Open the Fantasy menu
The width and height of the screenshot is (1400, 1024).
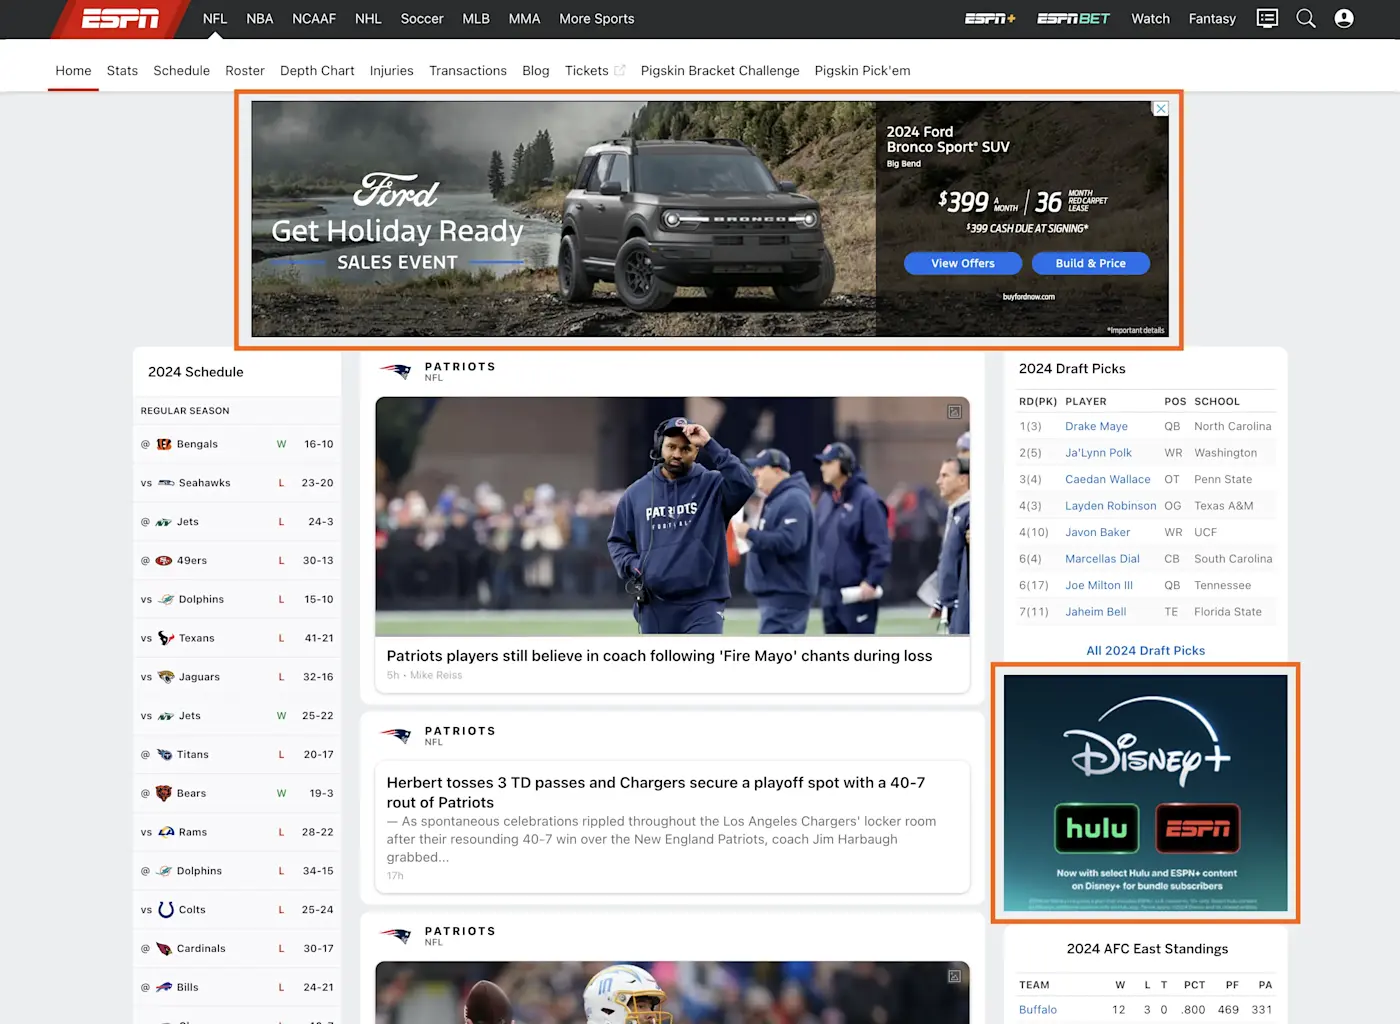[1212, 18]
